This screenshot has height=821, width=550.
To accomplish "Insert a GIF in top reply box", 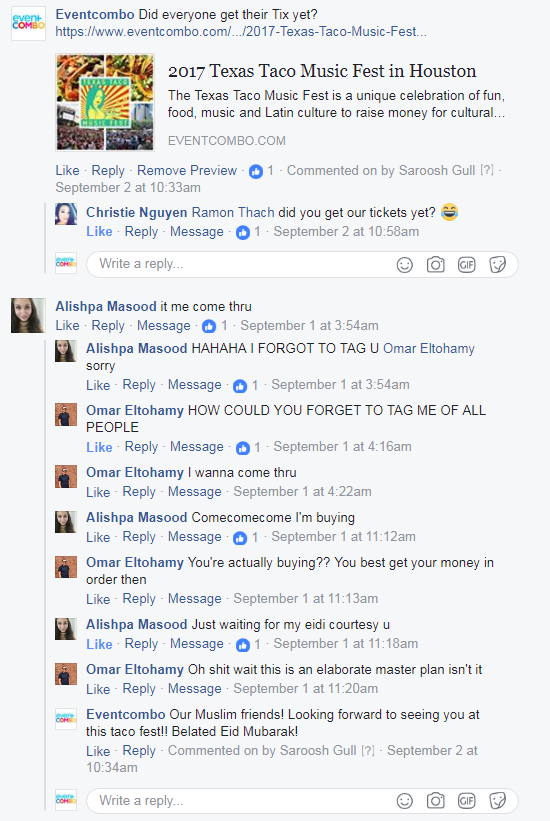I will 466,265.
